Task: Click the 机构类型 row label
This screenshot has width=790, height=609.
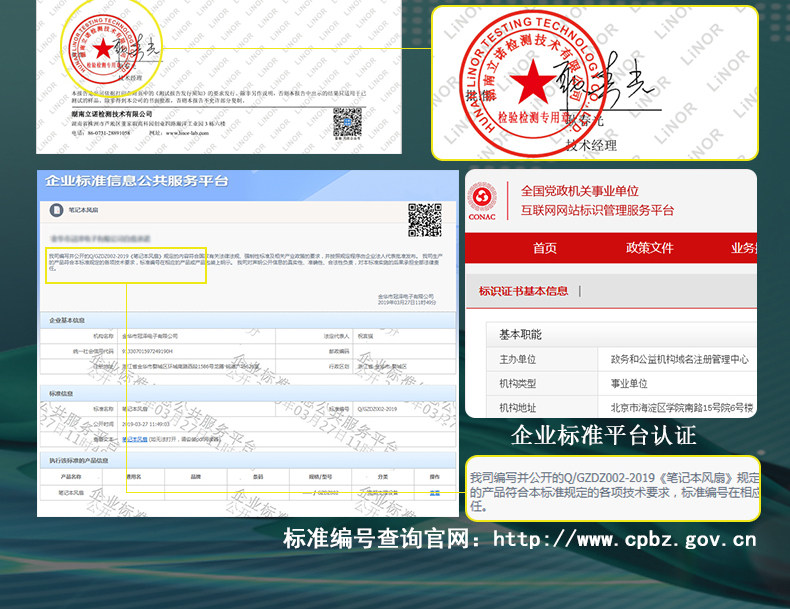Action: 517,383
